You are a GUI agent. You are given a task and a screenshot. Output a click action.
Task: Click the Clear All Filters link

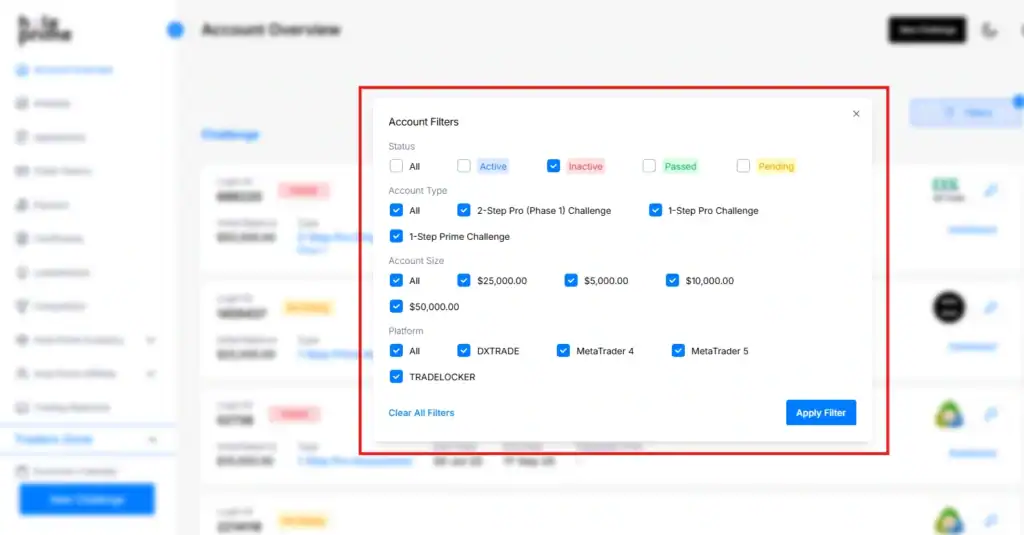point(421,413)
